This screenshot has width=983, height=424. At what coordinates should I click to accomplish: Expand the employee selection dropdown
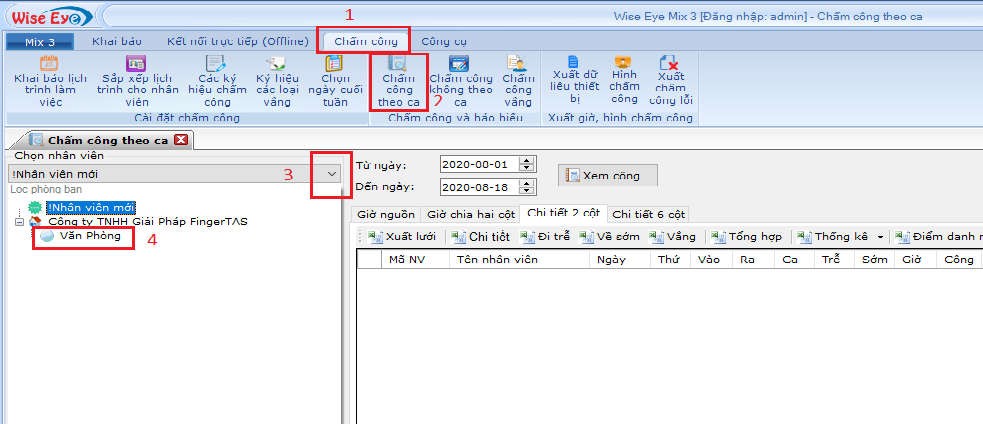tap(332, 174)
